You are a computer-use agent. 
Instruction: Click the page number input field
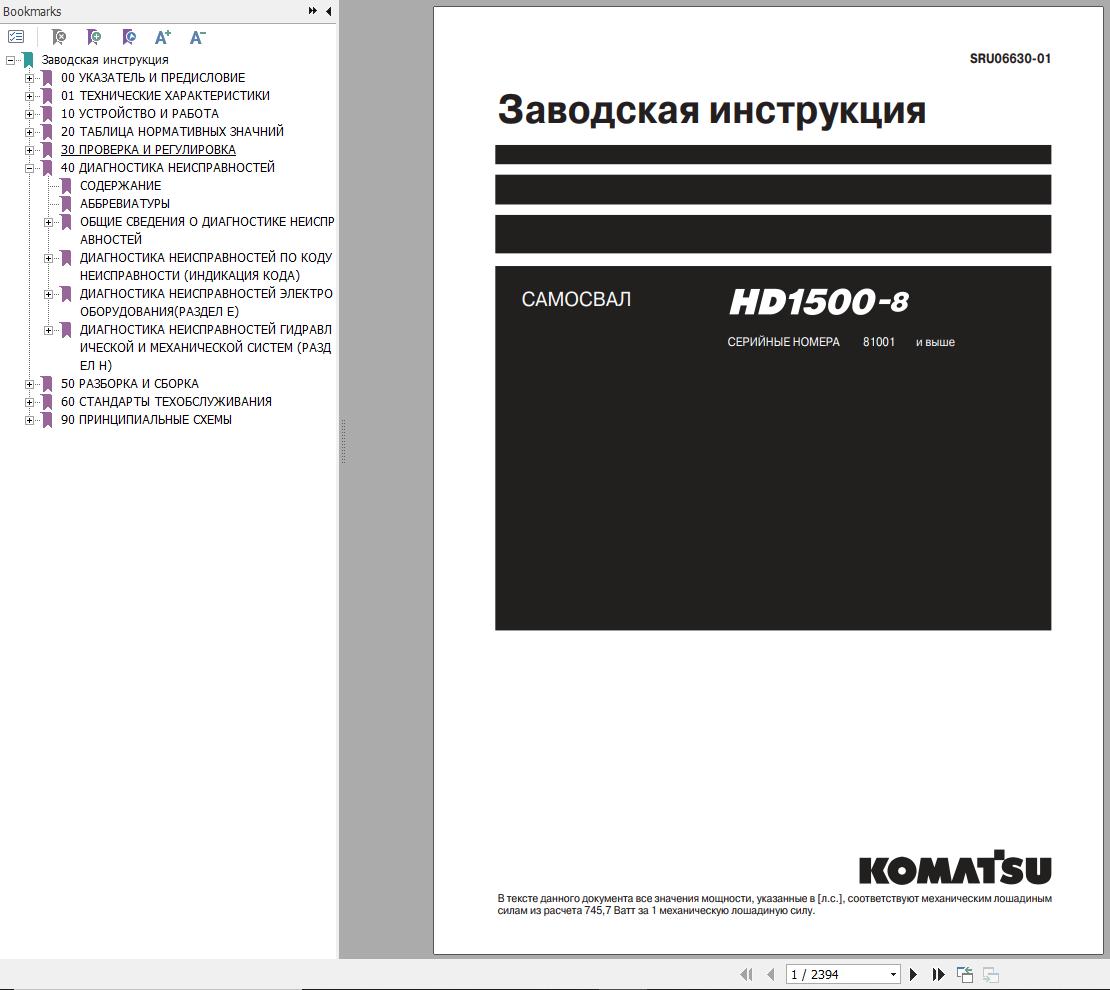point(830,973)
